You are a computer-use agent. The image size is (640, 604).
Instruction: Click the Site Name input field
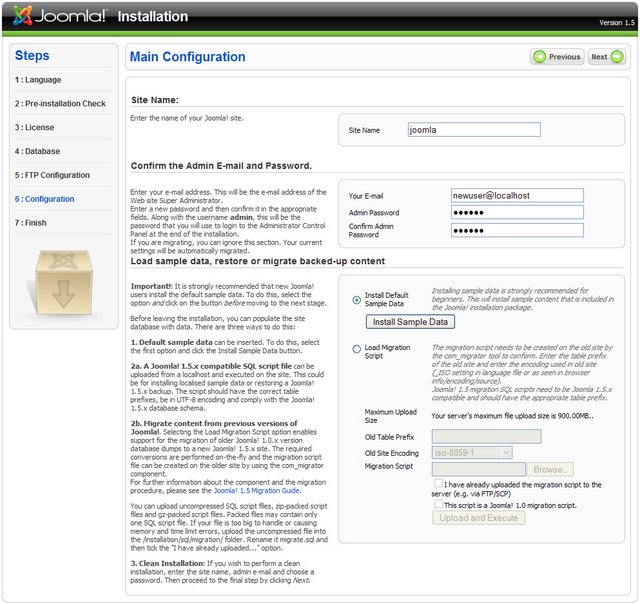pos(474,130)
